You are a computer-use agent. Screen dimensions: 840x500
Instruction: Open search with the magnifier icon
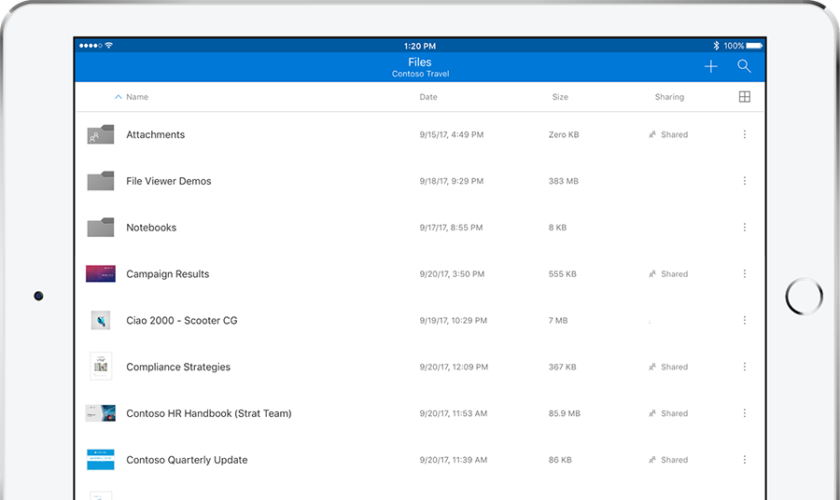[x=744, y=67]
